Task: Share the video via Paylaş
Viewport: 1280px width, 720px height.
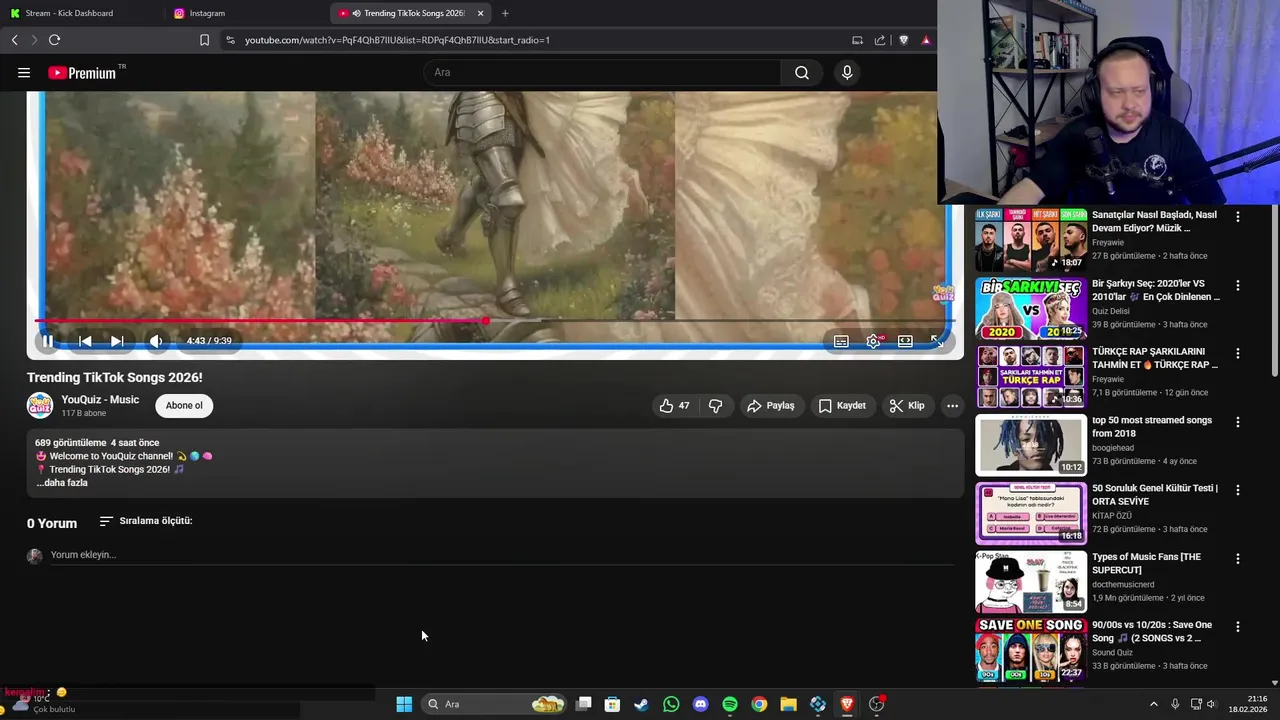Action: (x=771, y=406)
